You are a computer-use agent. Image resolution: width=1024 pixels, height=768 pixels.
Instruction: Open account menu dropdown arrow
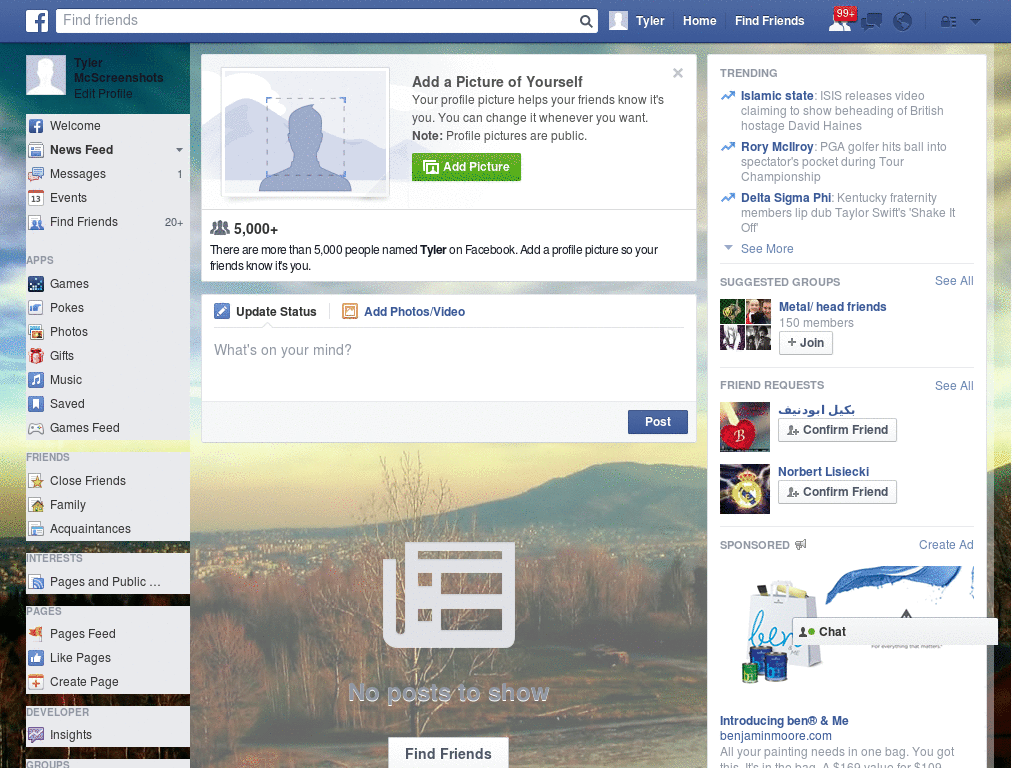[x=976, y=22]
